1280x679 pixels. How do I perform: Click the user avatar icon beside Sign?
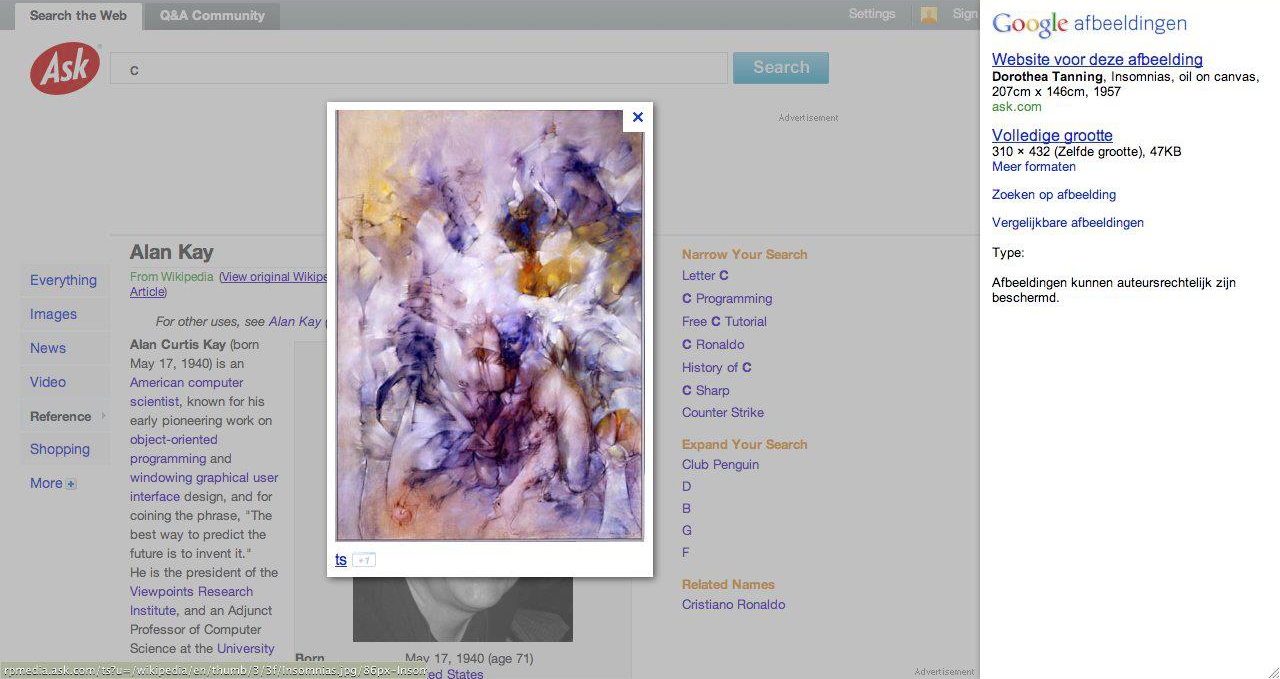pos(929,14)
